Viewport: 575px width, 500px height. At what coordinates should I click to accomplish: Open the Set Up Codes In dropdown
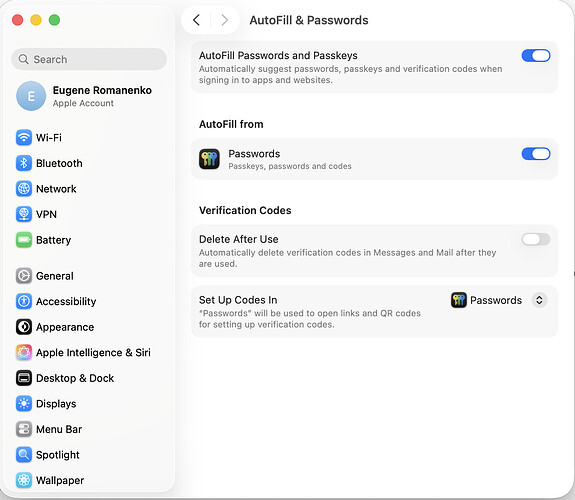(x=499, y=300)
